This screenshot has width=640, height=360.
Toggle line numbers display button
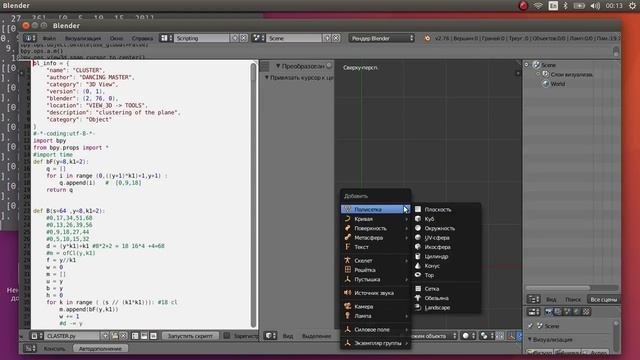click(135, 336)
